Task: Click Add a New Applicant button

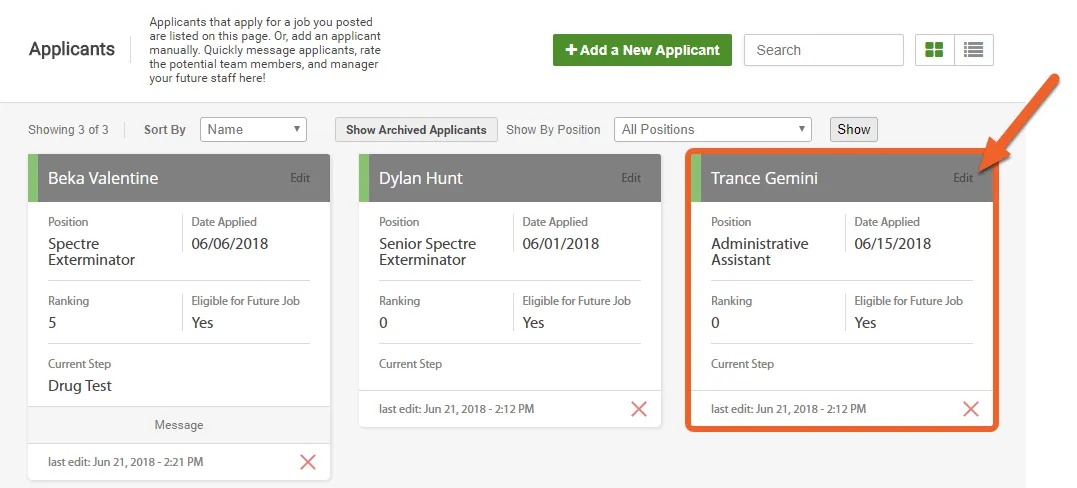Action: tap(642, 50)
